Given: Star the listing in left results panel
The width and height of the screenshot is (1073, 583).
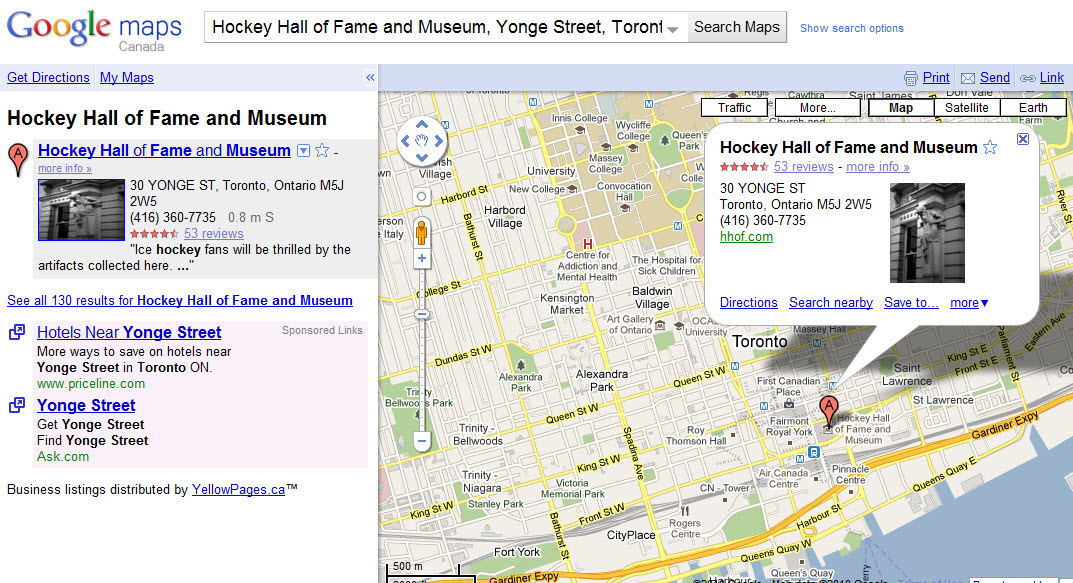Looking at the screenshot, I should pyautogui.click(x=322, y=151).
